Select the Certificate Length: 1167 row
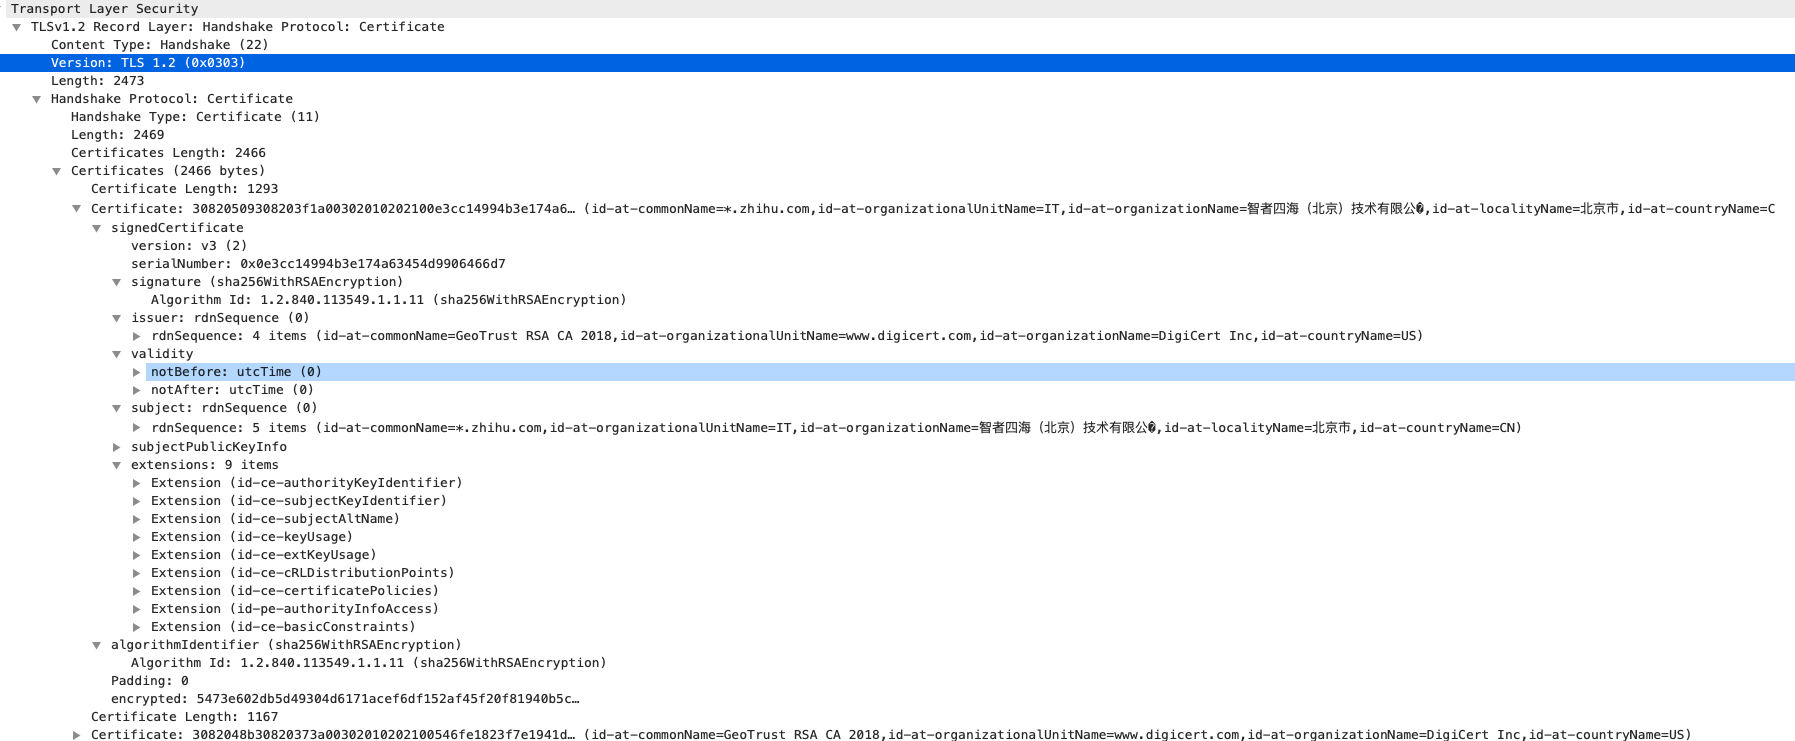1795x741 pixels. click(184, 717)
